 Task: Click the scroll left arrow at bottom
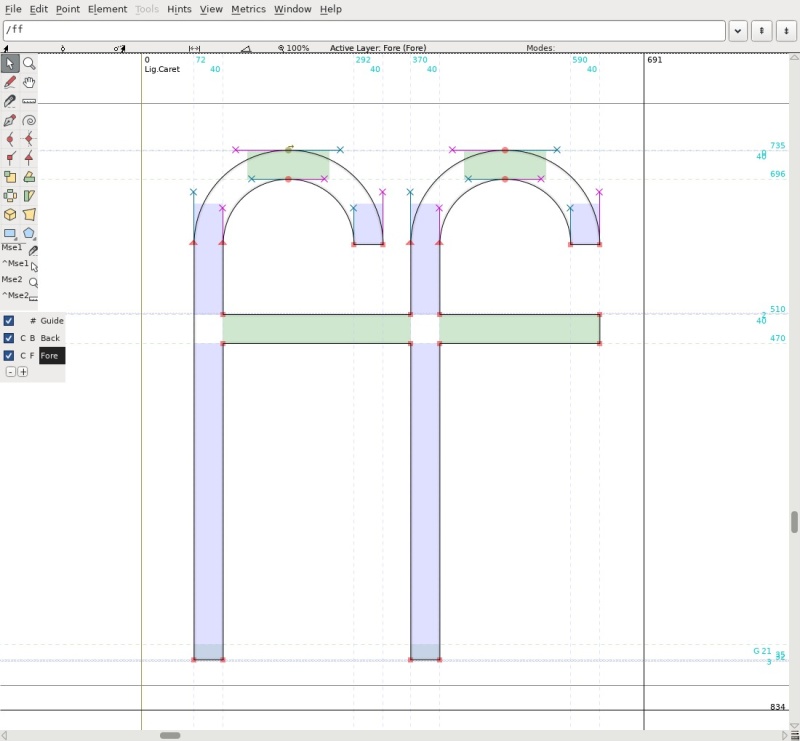pyautogui.click(x=4, y=735)
